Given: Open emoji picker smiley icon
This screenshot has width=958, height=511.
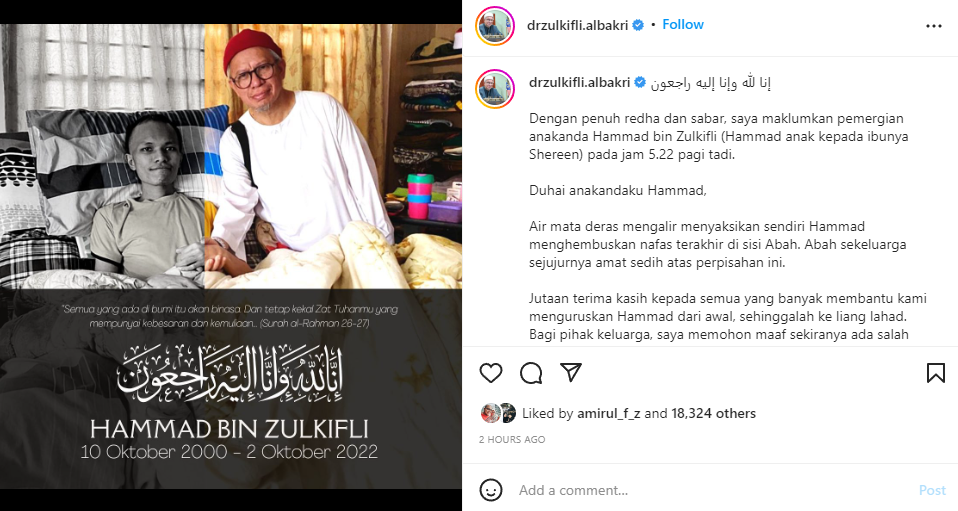Looking at the screenshot, I should point(491,490).
